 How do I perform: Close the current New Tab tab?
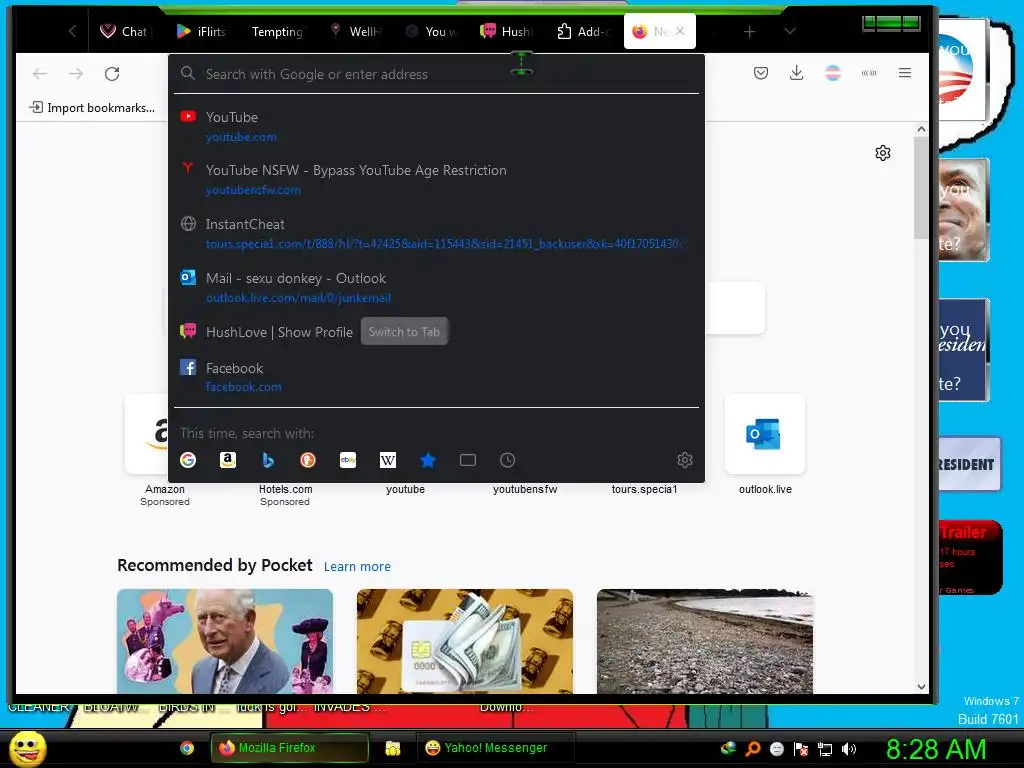pyautogui.click(x=680, y=31)
